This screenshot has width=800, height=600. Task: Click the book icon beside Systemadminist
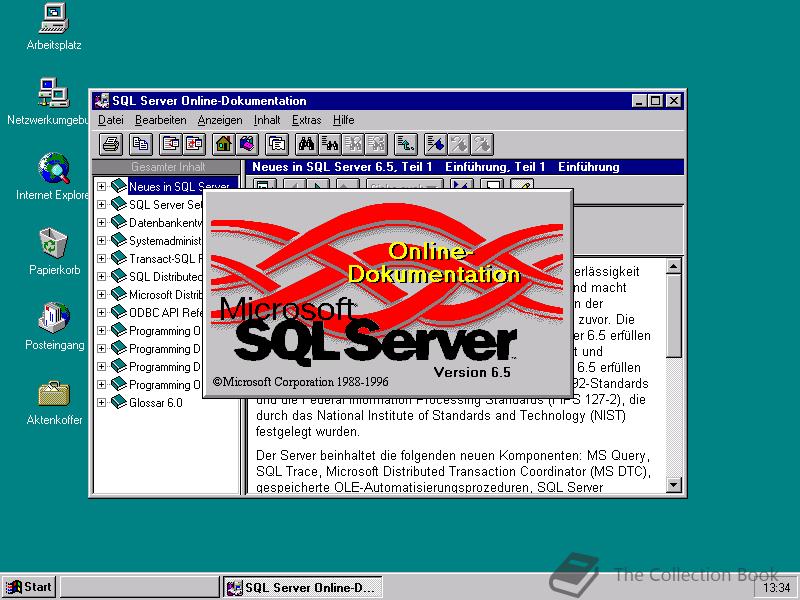118,240
